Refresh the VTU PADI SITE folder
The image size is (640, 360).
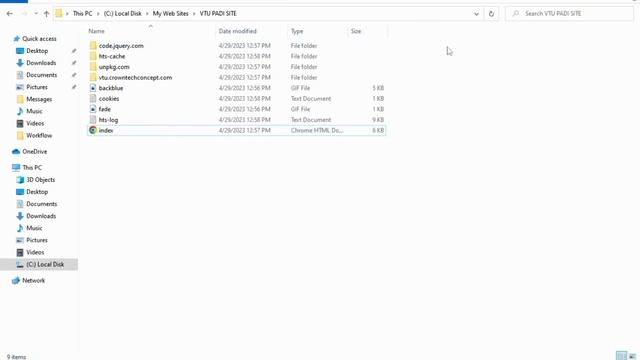point(491,13)
